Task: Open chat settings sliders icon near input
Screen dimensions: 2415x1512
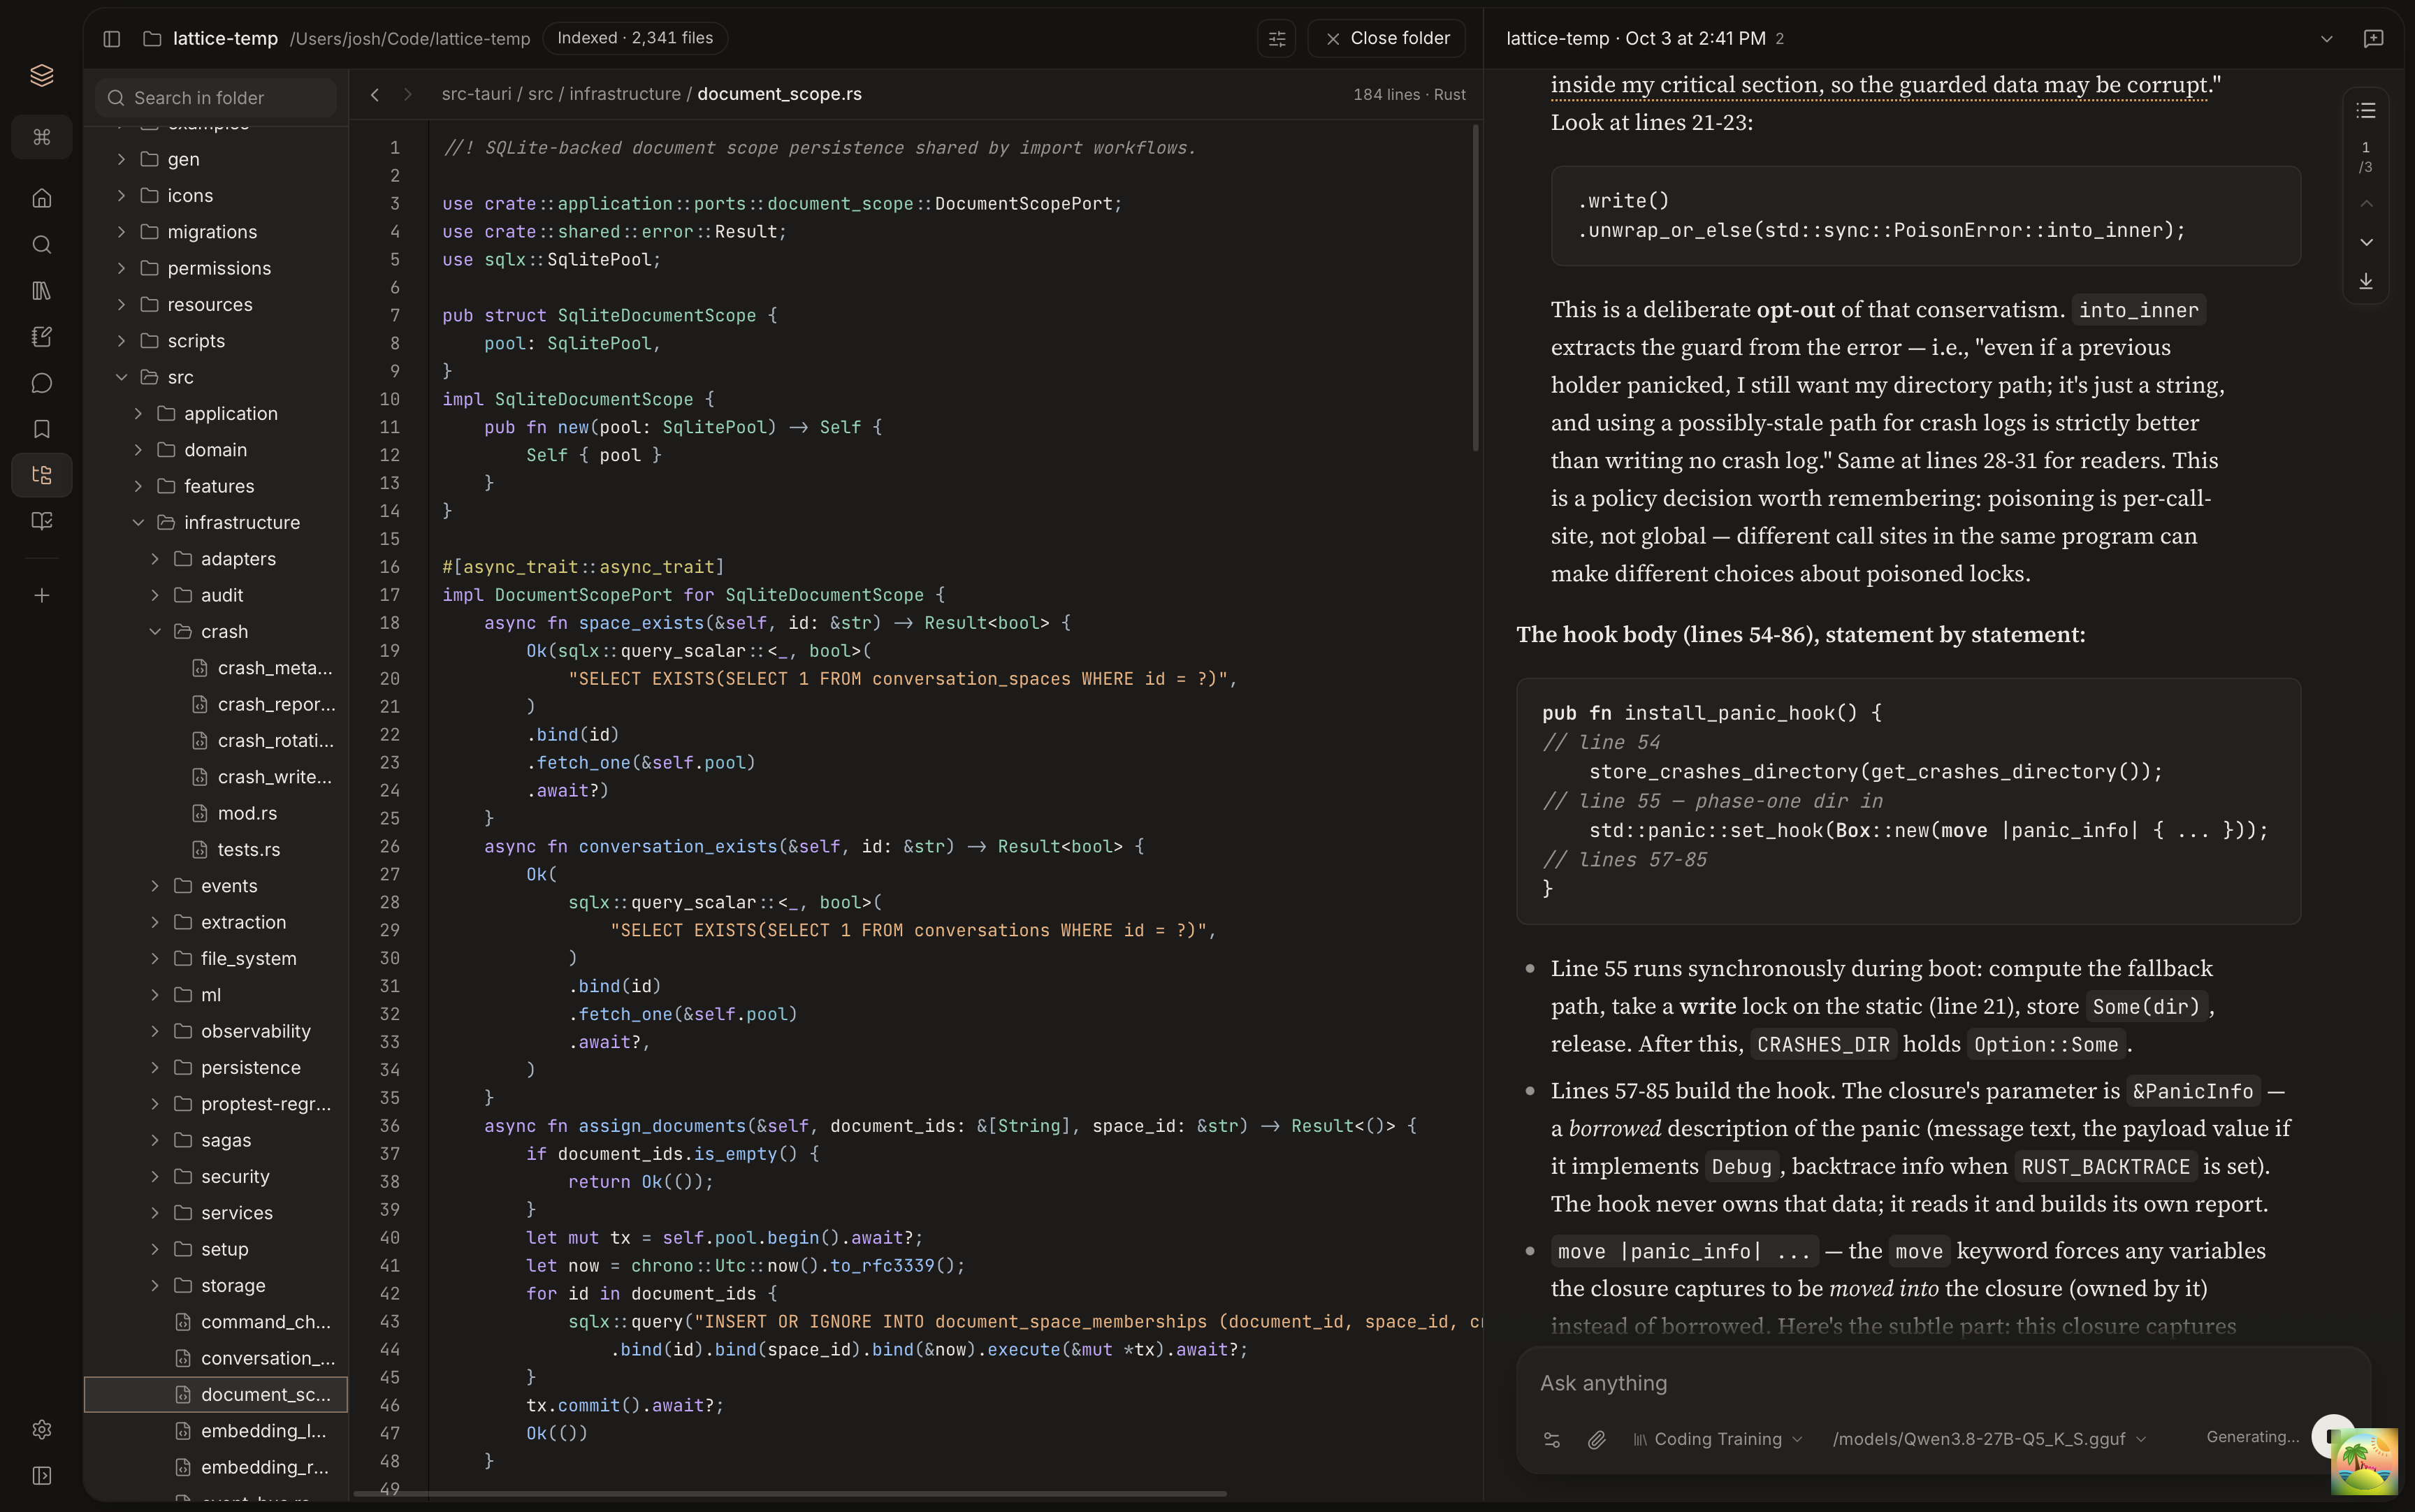Action: (x=1552, y=1439)
